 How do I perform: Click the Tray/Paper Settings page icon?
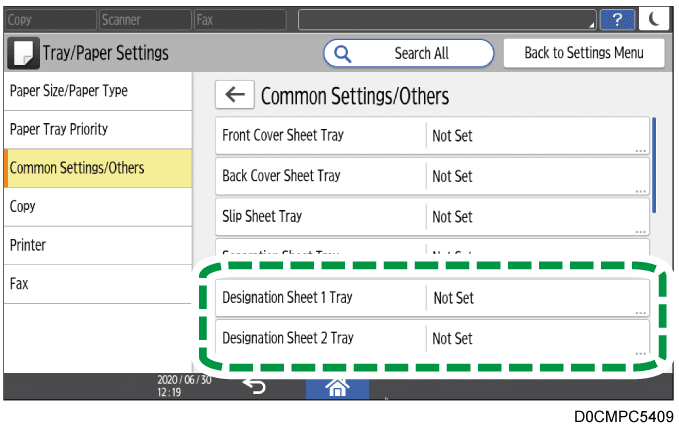pyautogui.click(x=24, y=53)
